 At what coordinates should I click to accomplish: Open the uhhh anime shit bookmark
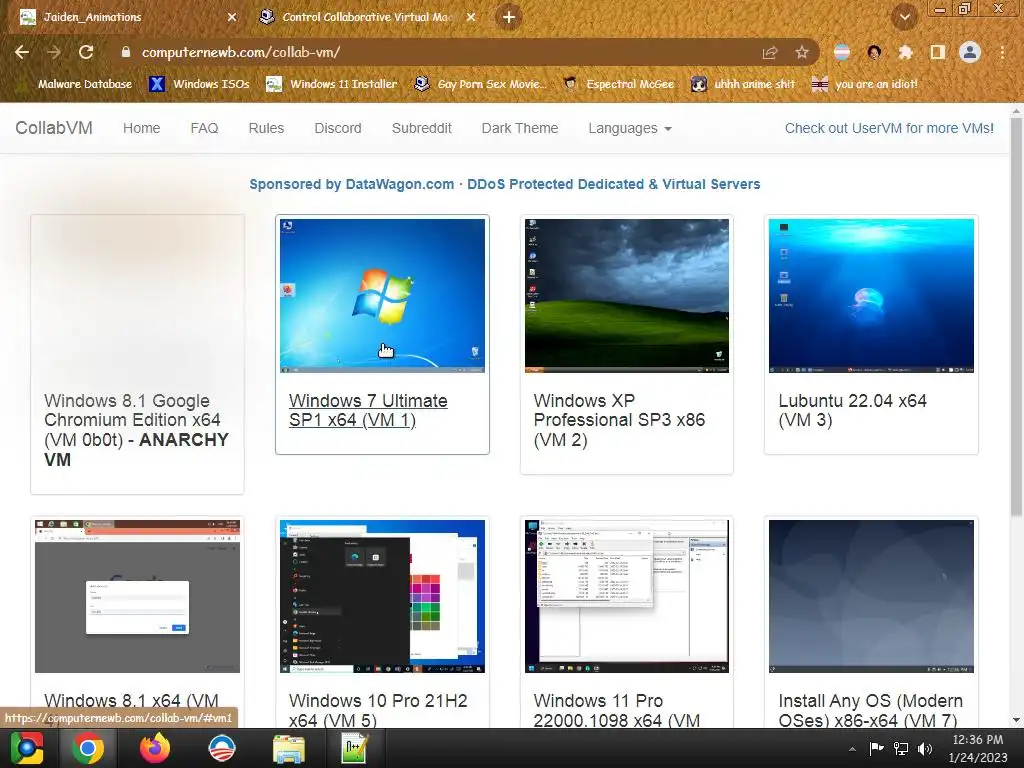(744, 84)
